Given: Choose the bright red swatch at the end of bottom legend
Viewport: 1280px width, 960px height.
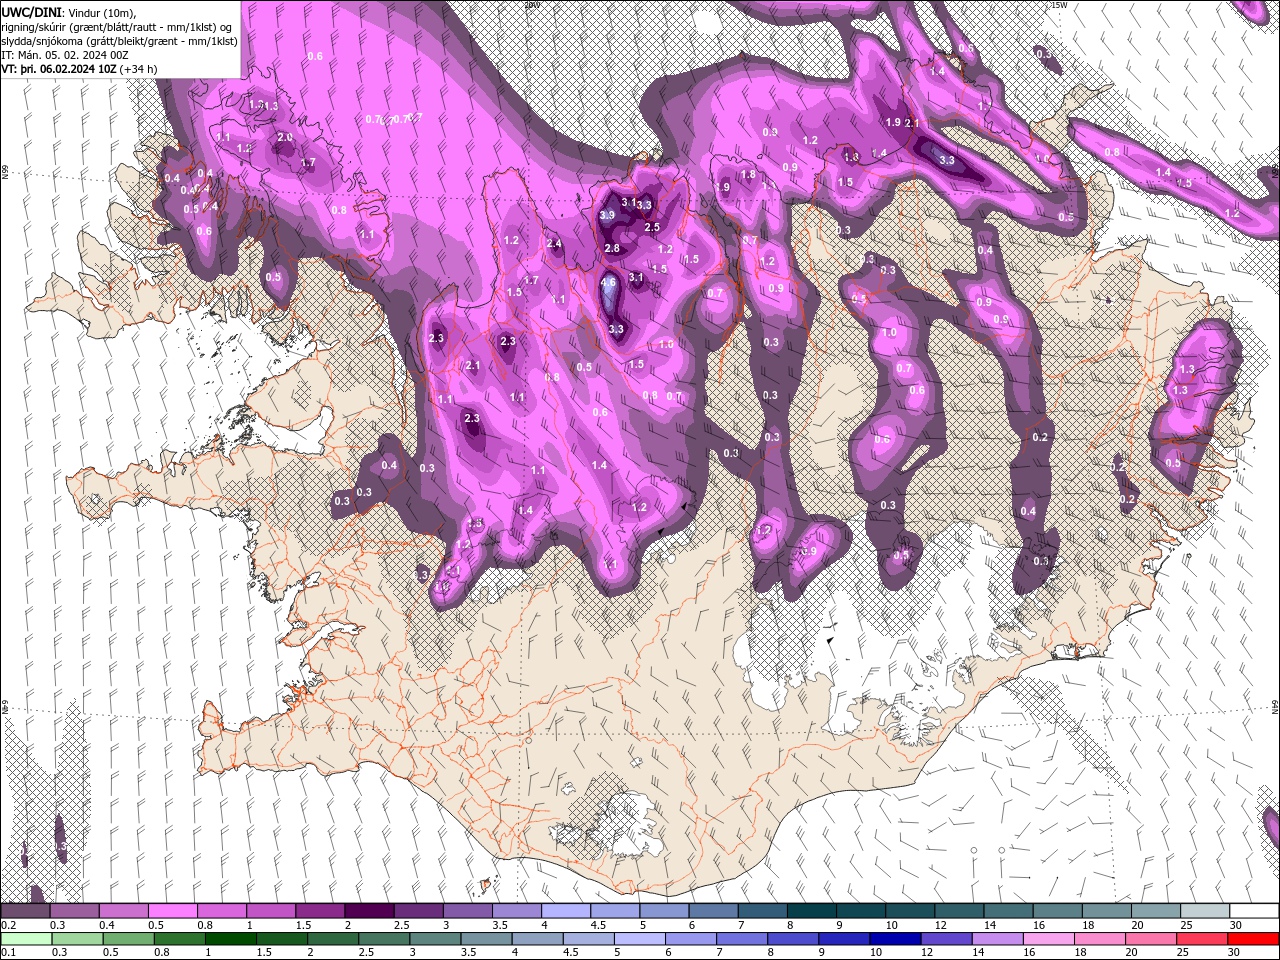Looking at the screenshot, I should pyautogui.click(x=1253, y=939).
